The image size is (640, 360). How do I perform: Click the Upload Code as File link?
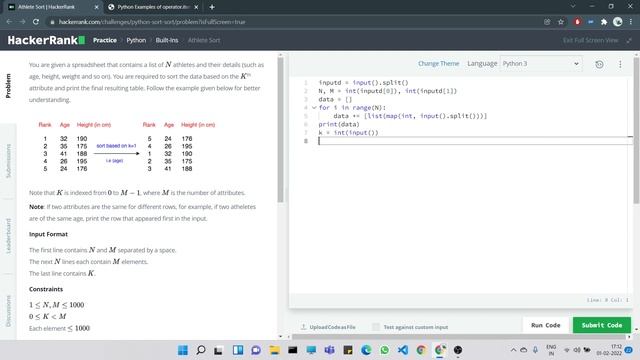click(x=328, y=327)
